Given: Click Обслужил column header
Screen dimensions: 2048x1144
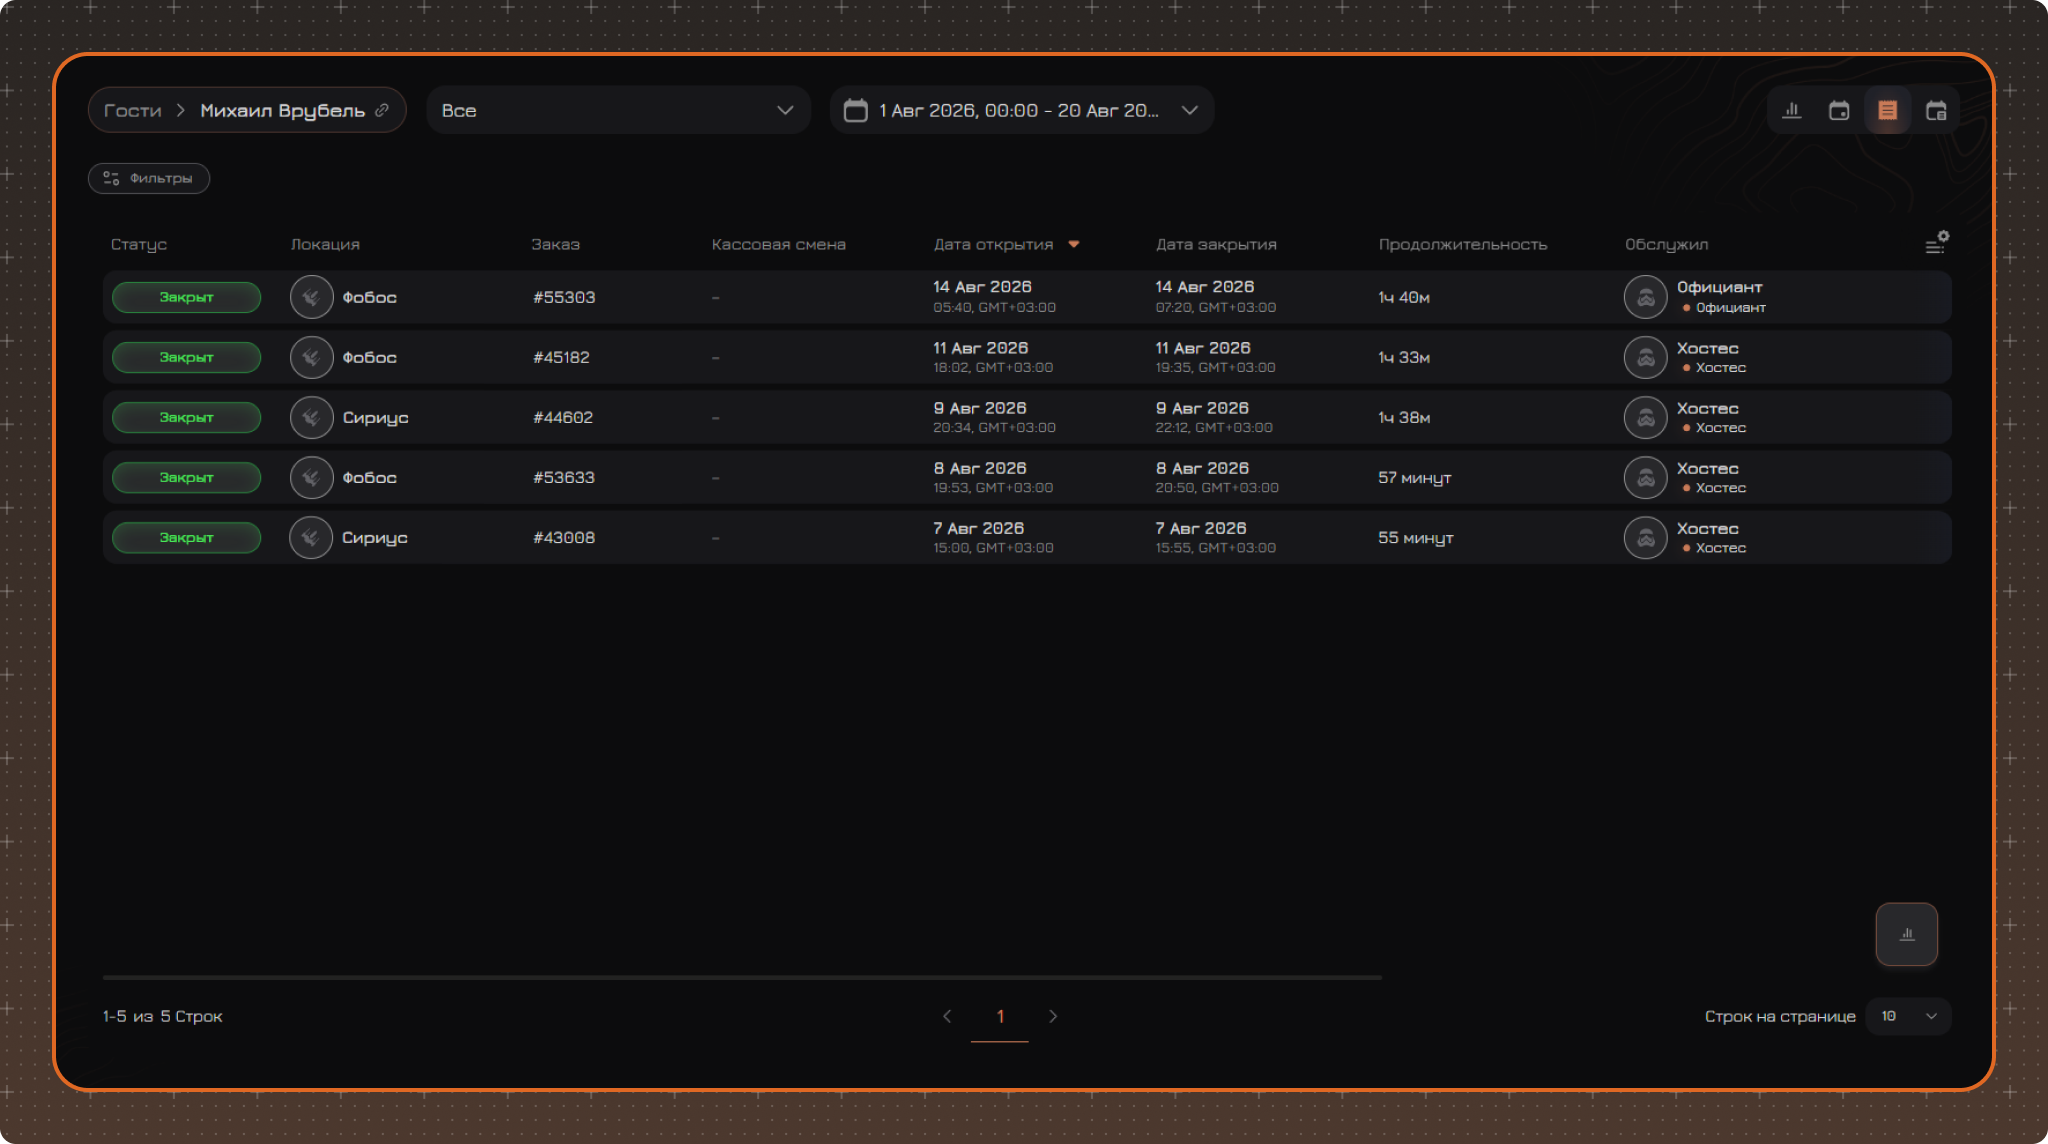Looking at the screenshot, I should pos(1666,244).
